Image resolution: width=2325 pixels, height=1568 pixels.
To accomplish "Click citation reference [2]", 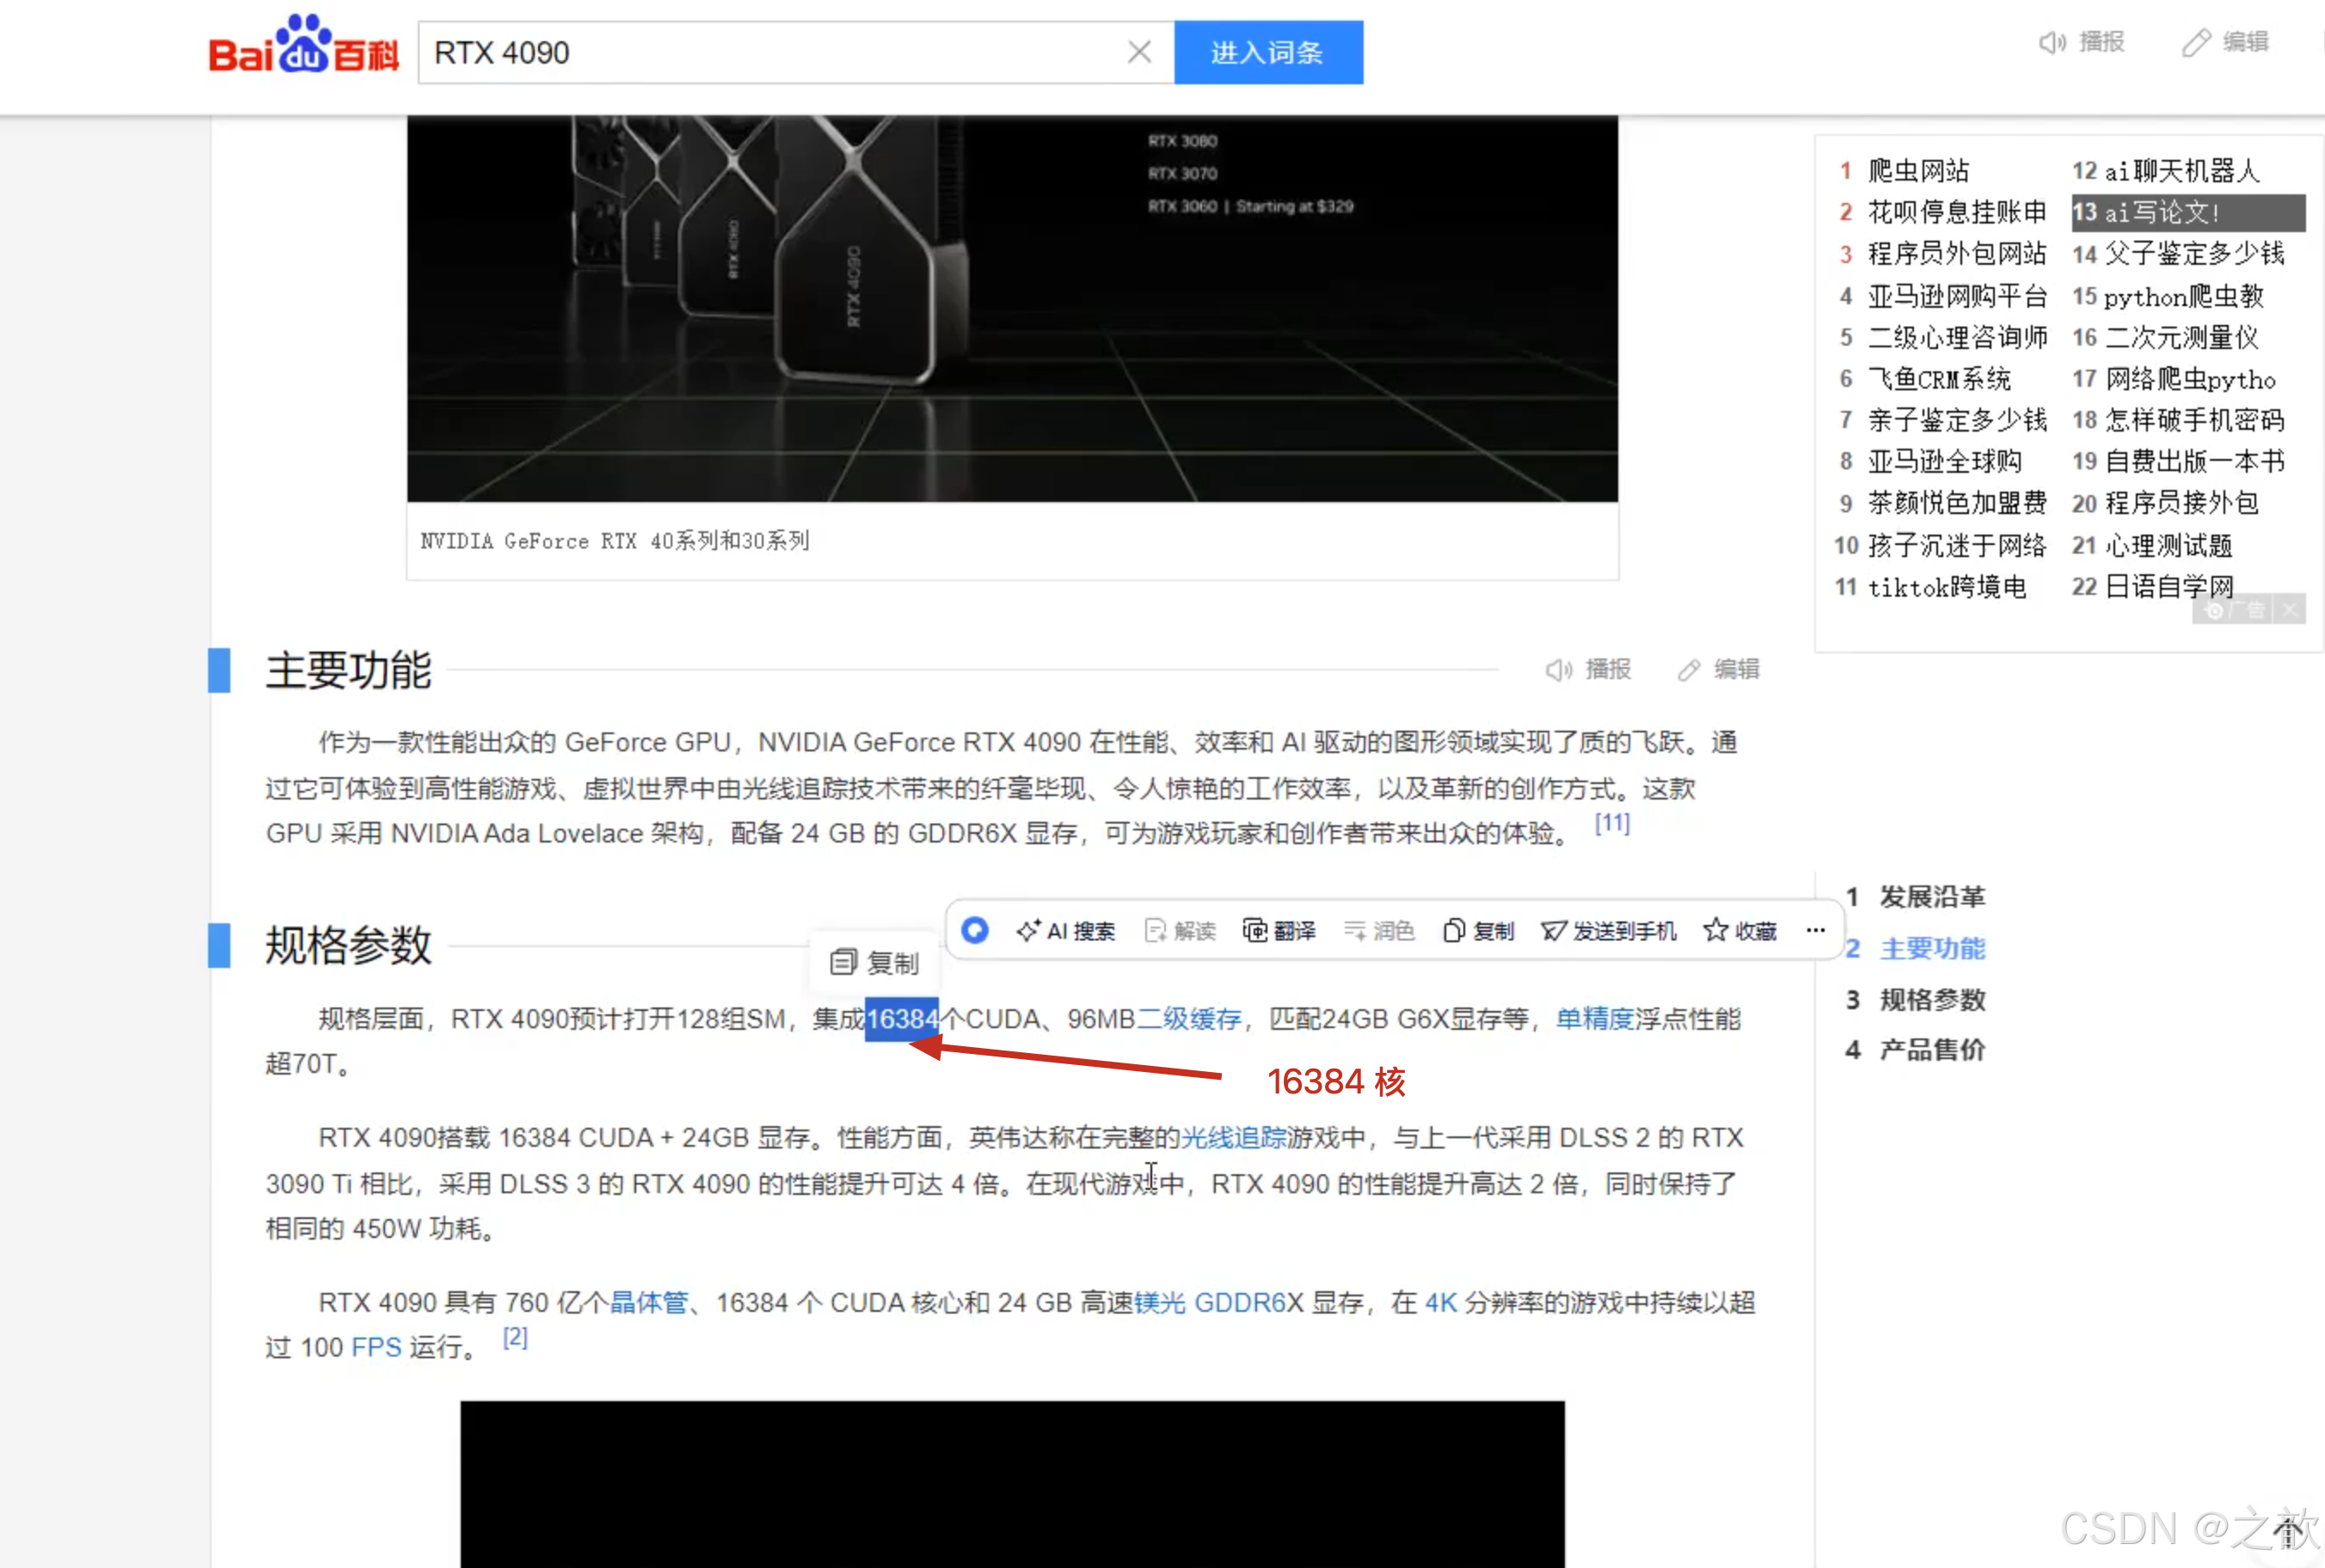I will [515, 1338].
